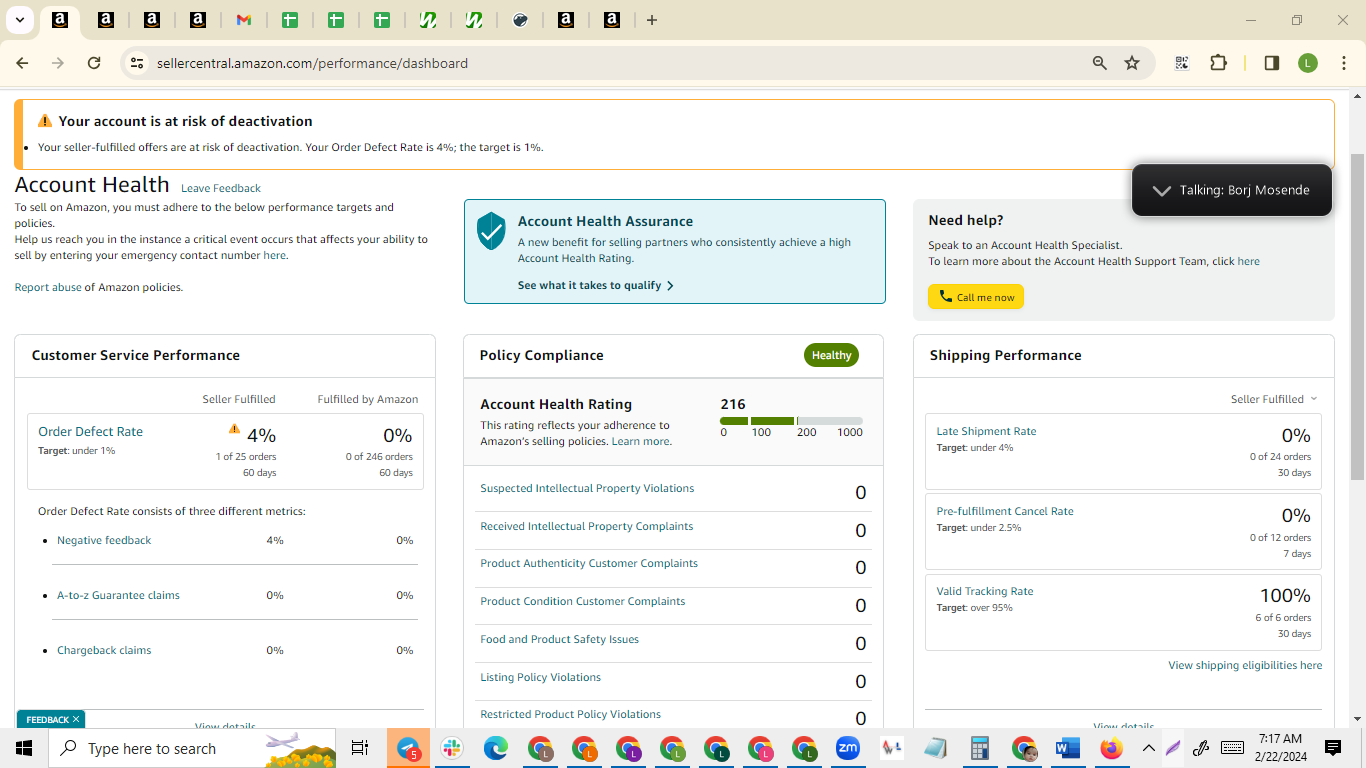Open the Pre-fulfillment Cancel Rate link
The width and height of the screenshot is (1366, 768).
pyautogui.click(x=1005, y=511)
